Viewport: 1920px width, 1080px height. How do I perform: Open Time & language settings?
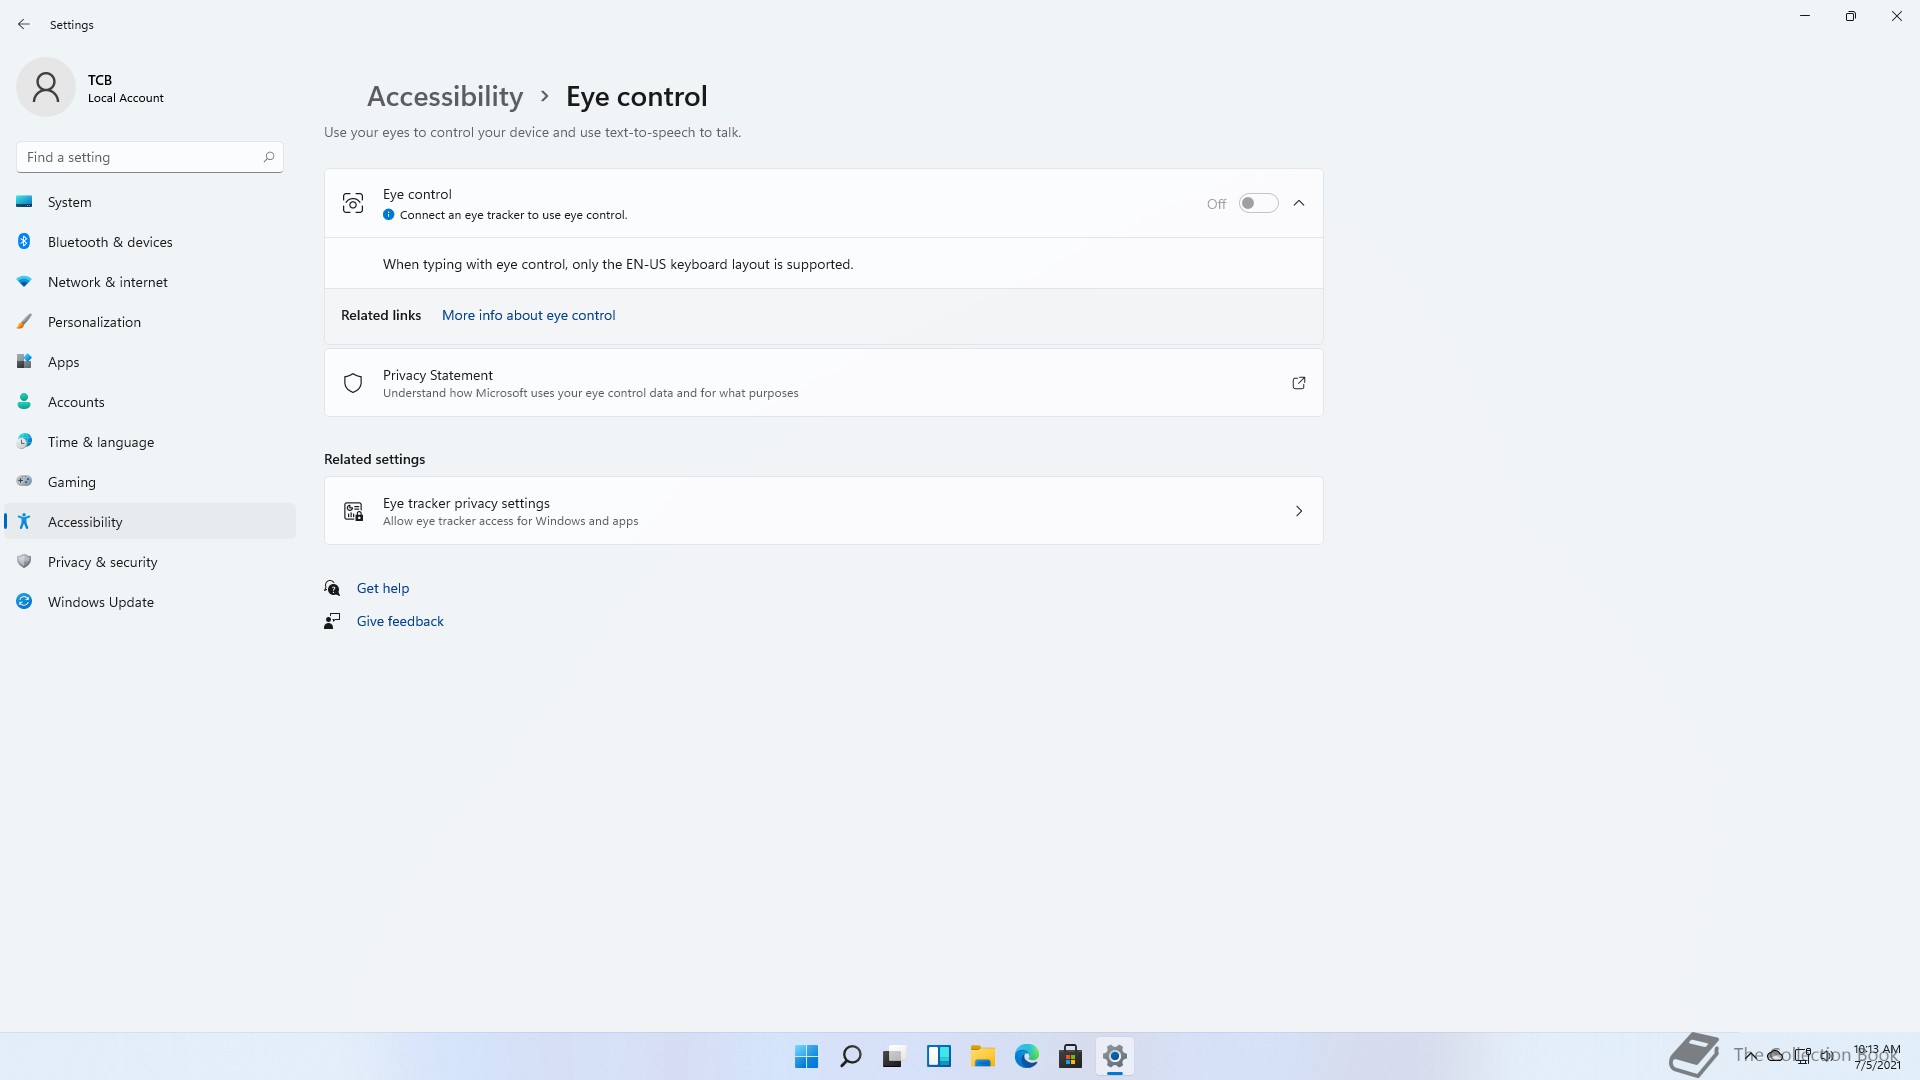pos(150,442)
